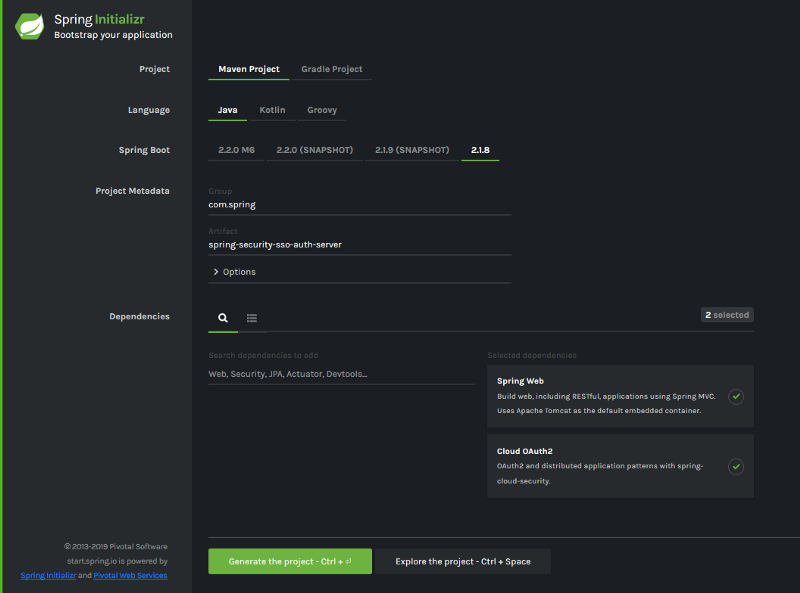
Task: Click the Spring Web dependency title
Action: click(520, 381)
